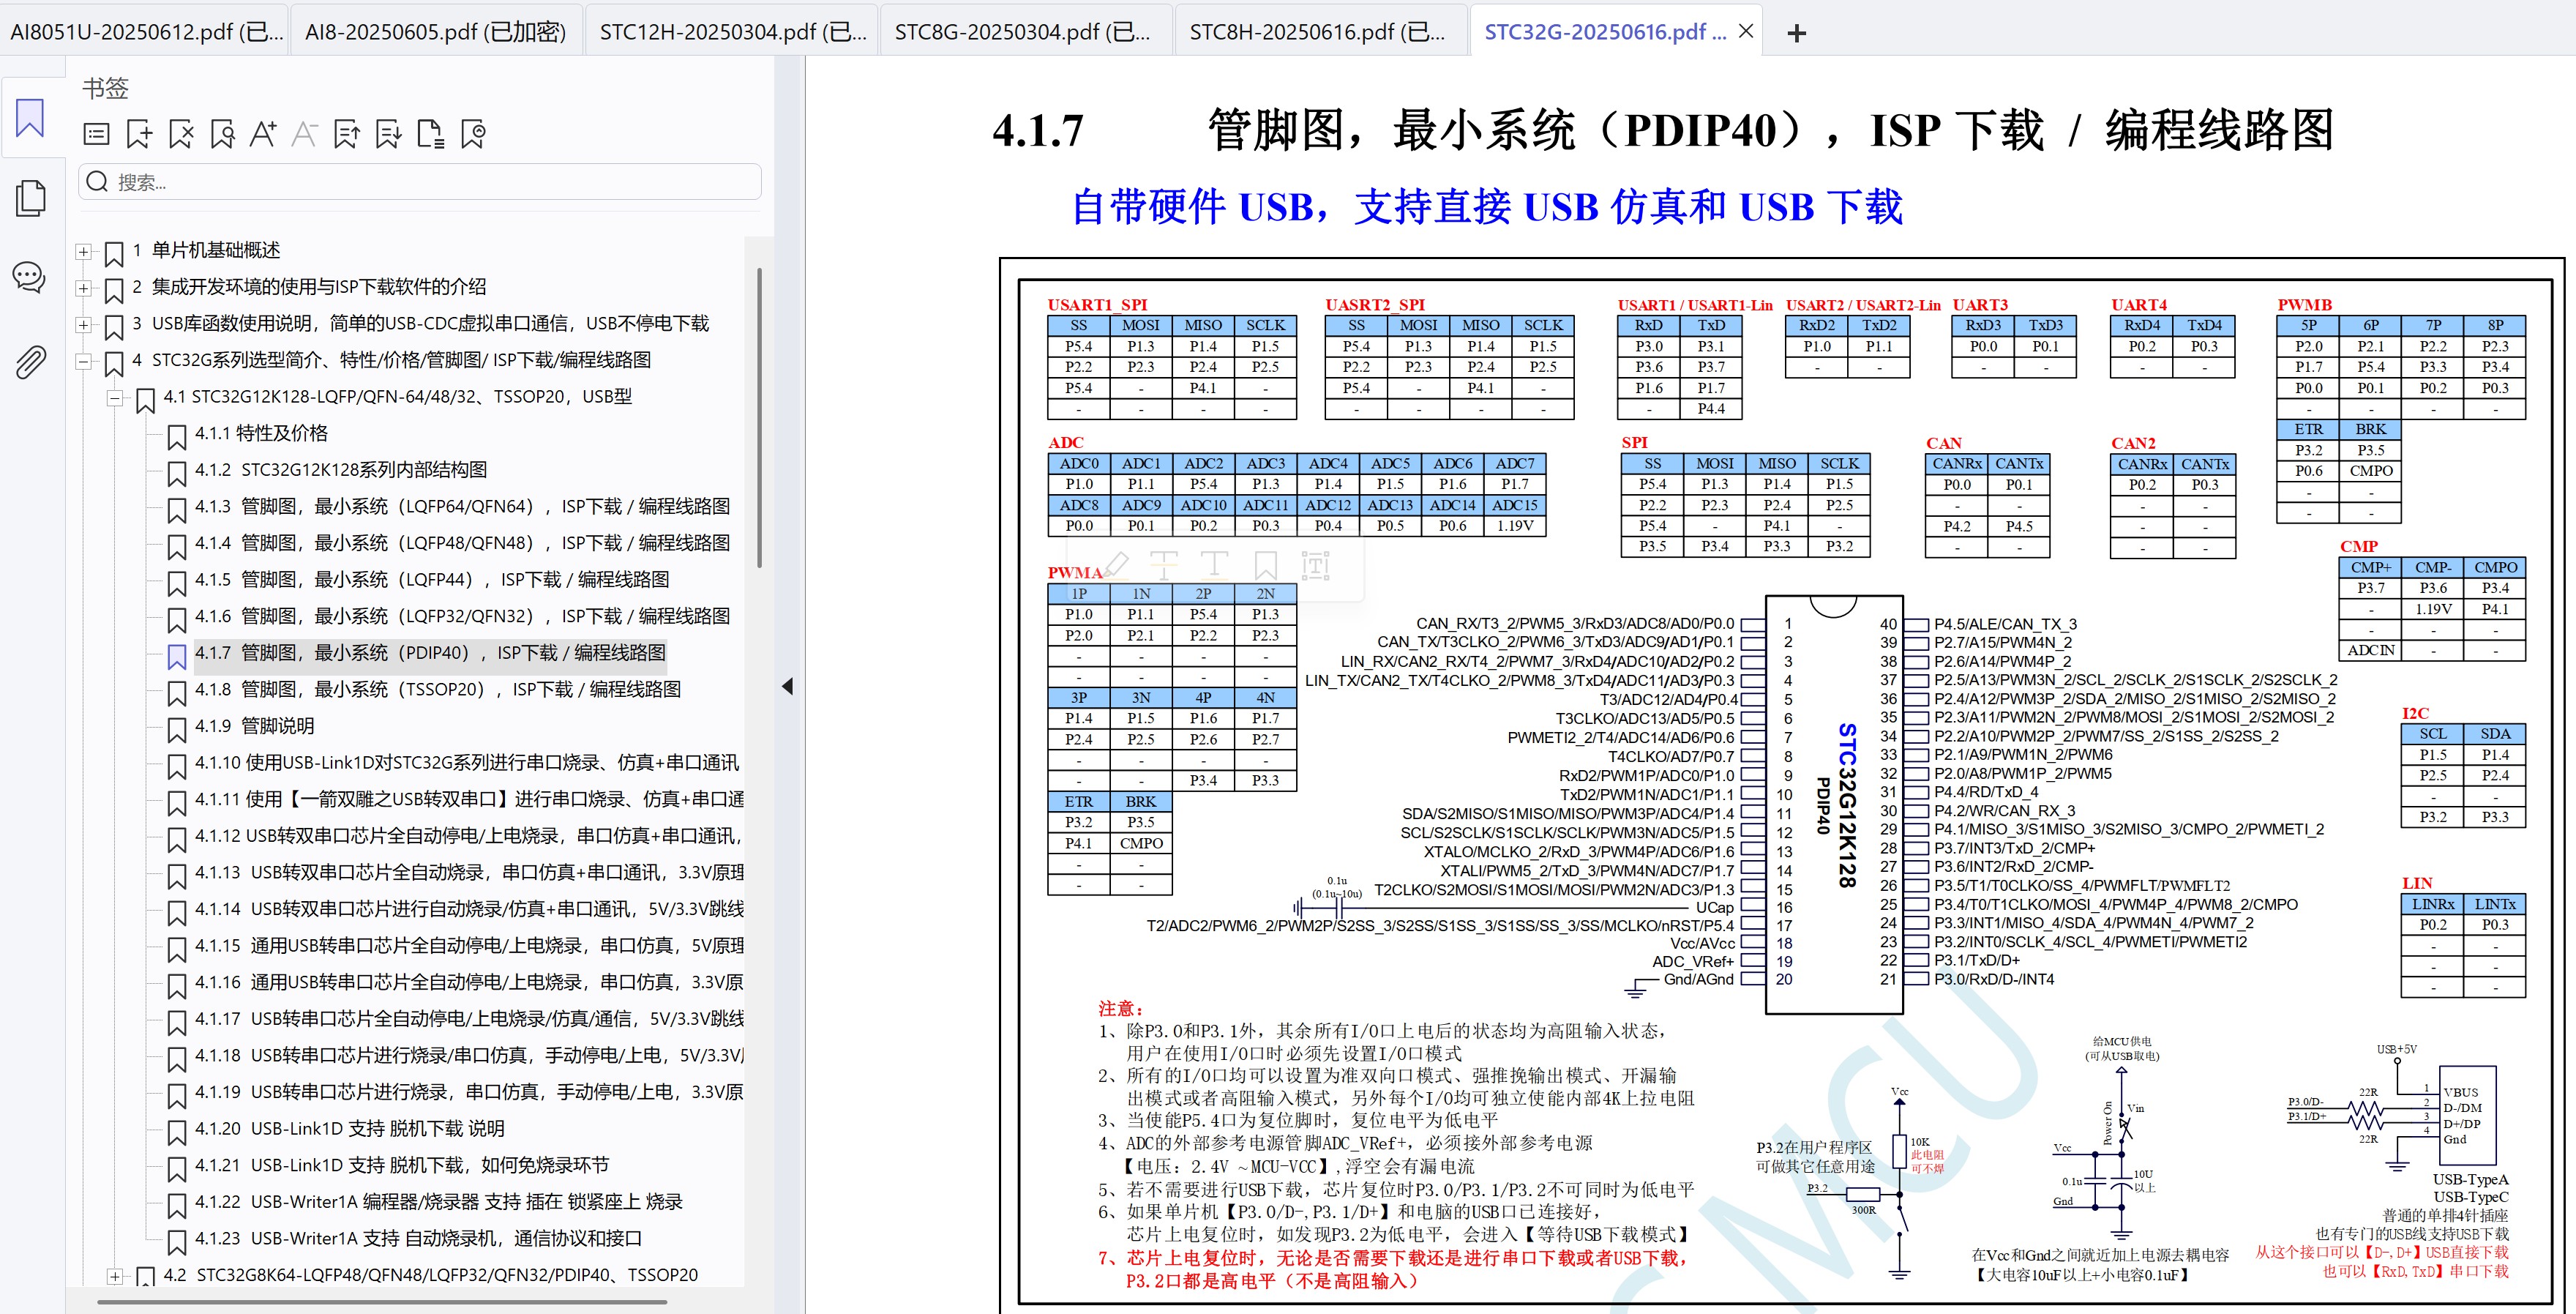The image size is (2576, 1314).
Task: Collapse the 4.1 STC32G12K128 subsection
Action: coord(115,398)
